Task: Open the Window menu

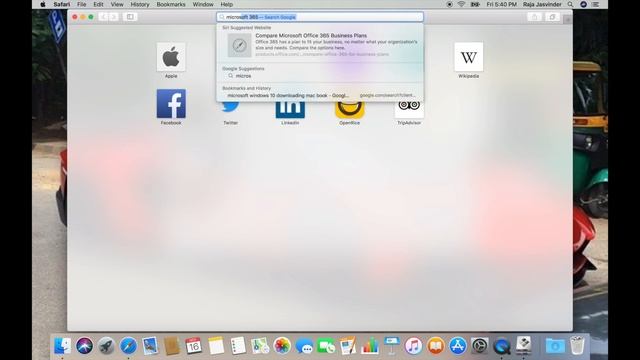Action: click(x=203, y=4)
